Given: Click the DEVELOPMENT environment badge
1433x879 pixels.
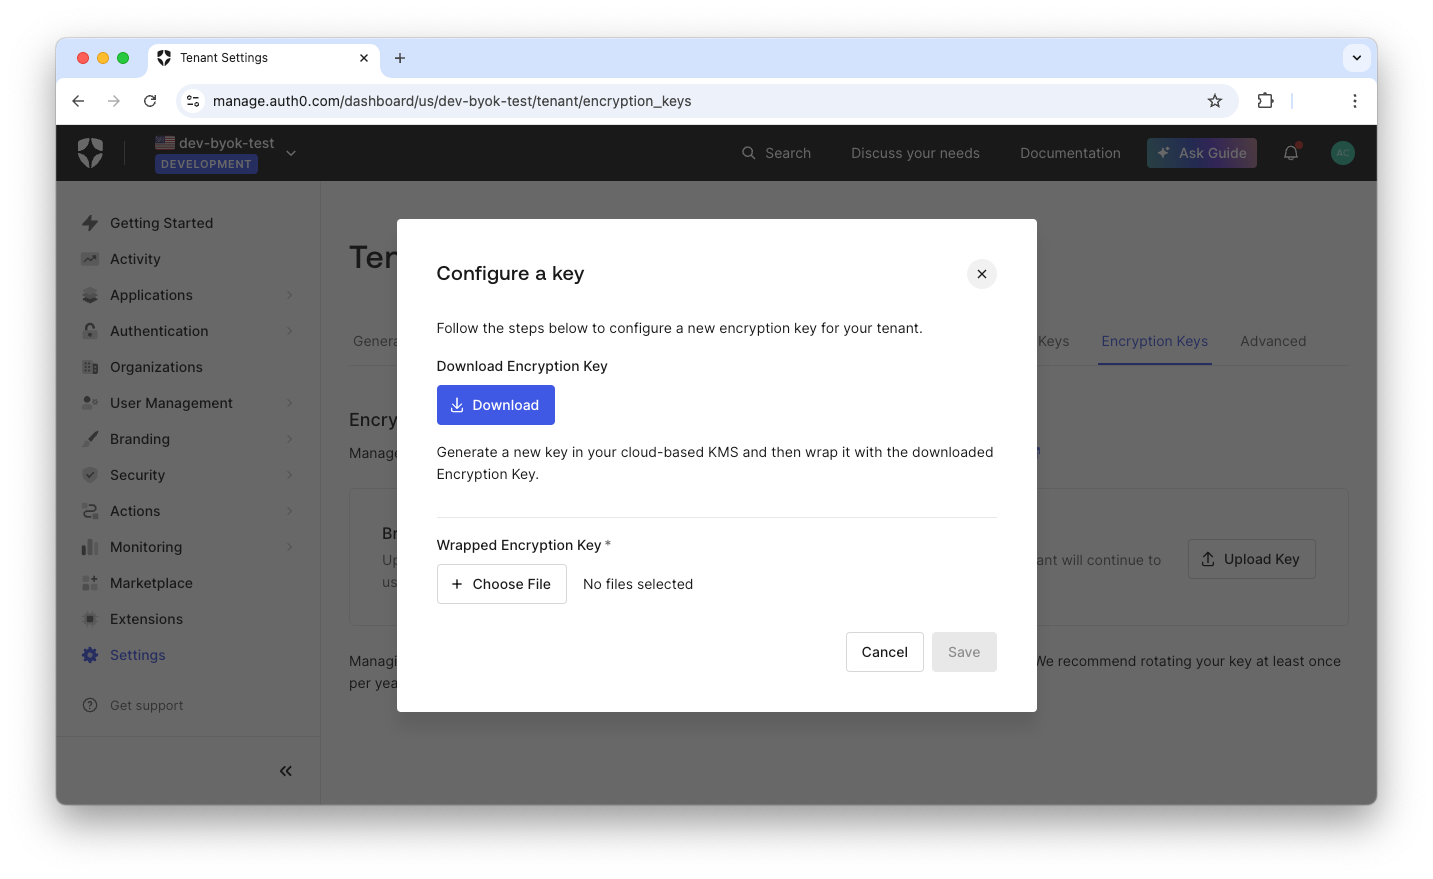Looking at the screenshot, I should pyautogui.click(x=206, y=164).
